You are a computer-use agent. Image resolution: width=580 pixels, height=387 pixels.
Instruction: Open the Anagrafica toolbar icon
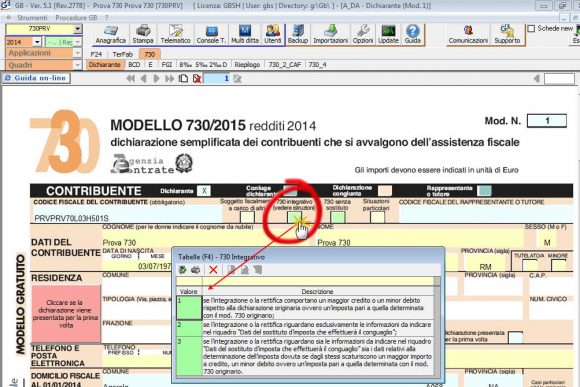pyautogui.click(x=110, y=35)
